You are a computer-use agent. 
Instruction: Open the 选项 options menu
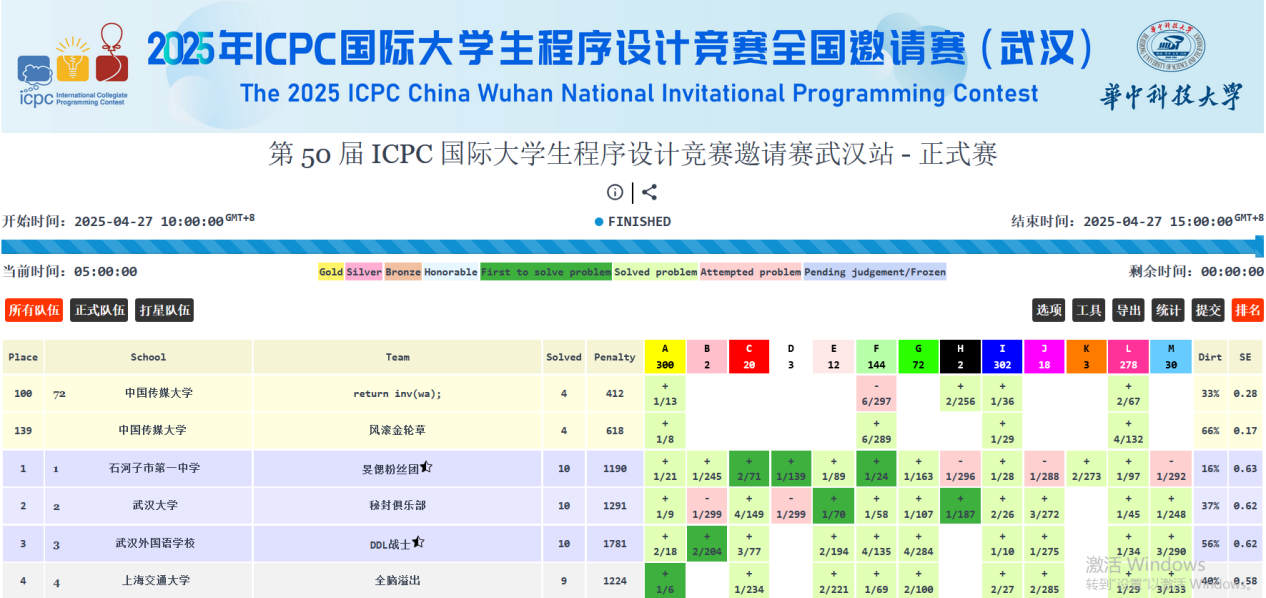point(1048,310)
